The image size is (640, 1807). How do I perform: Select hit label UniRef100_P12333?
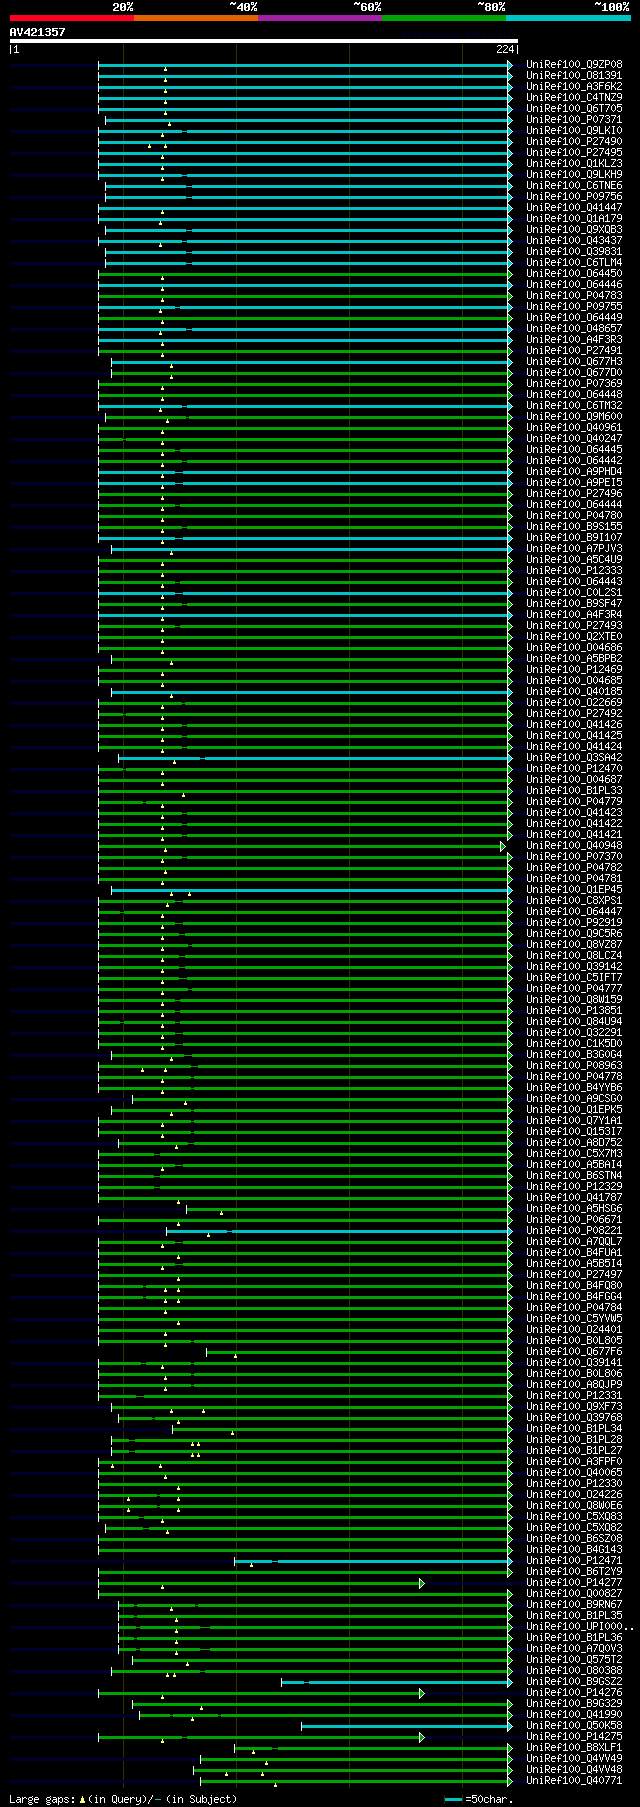[574, 571]
